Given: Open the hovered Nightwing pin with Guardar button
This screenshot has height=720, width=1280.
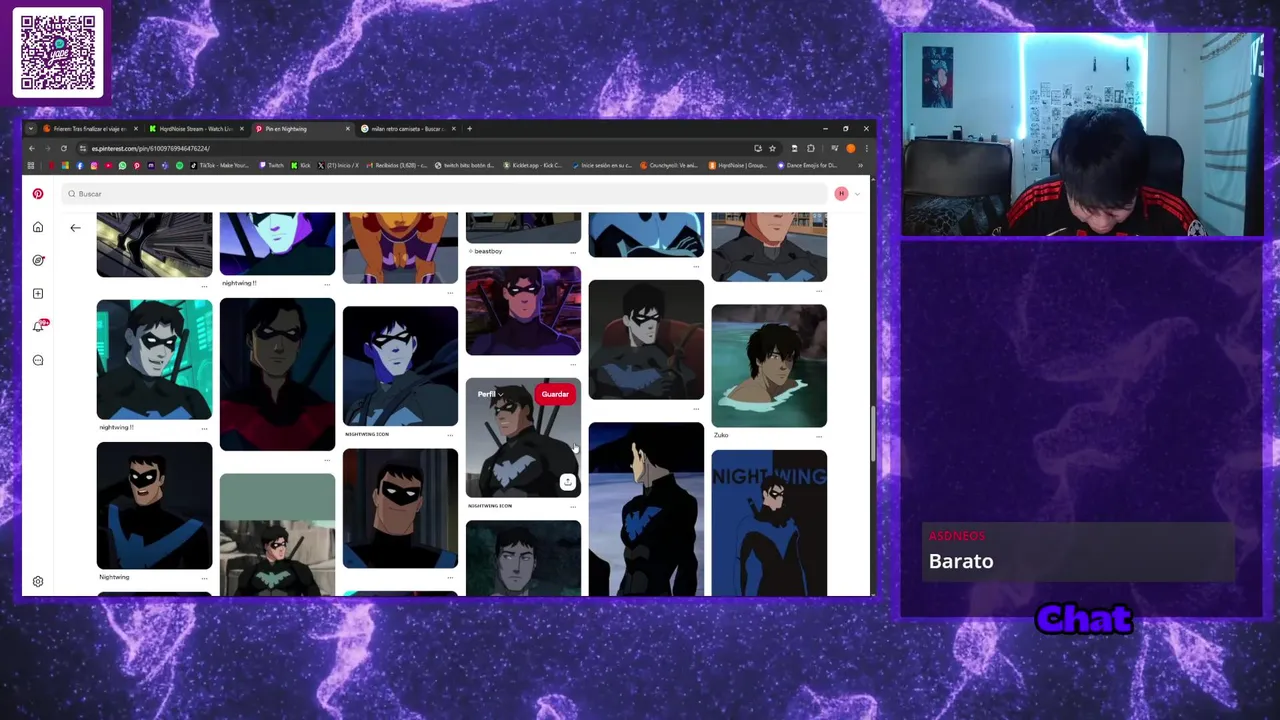Looking at the screenshot, I should (x=523, y=437).
